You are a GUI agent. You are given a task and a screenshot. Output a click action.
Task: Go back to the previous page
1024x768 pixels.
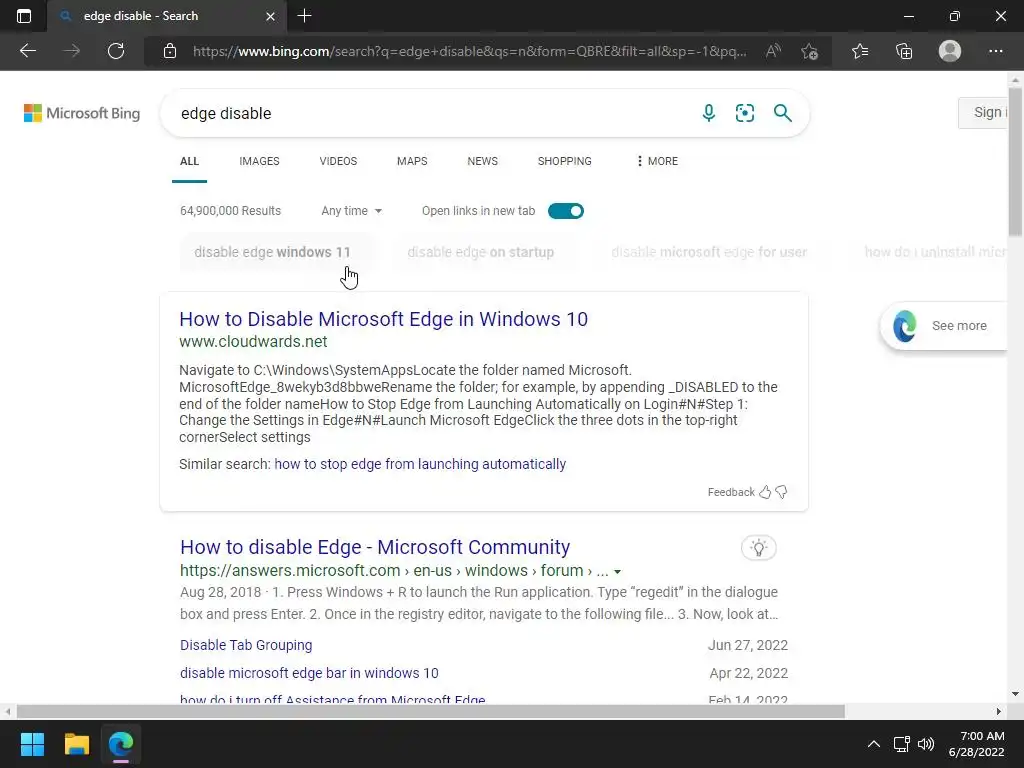tap(28, 51)
